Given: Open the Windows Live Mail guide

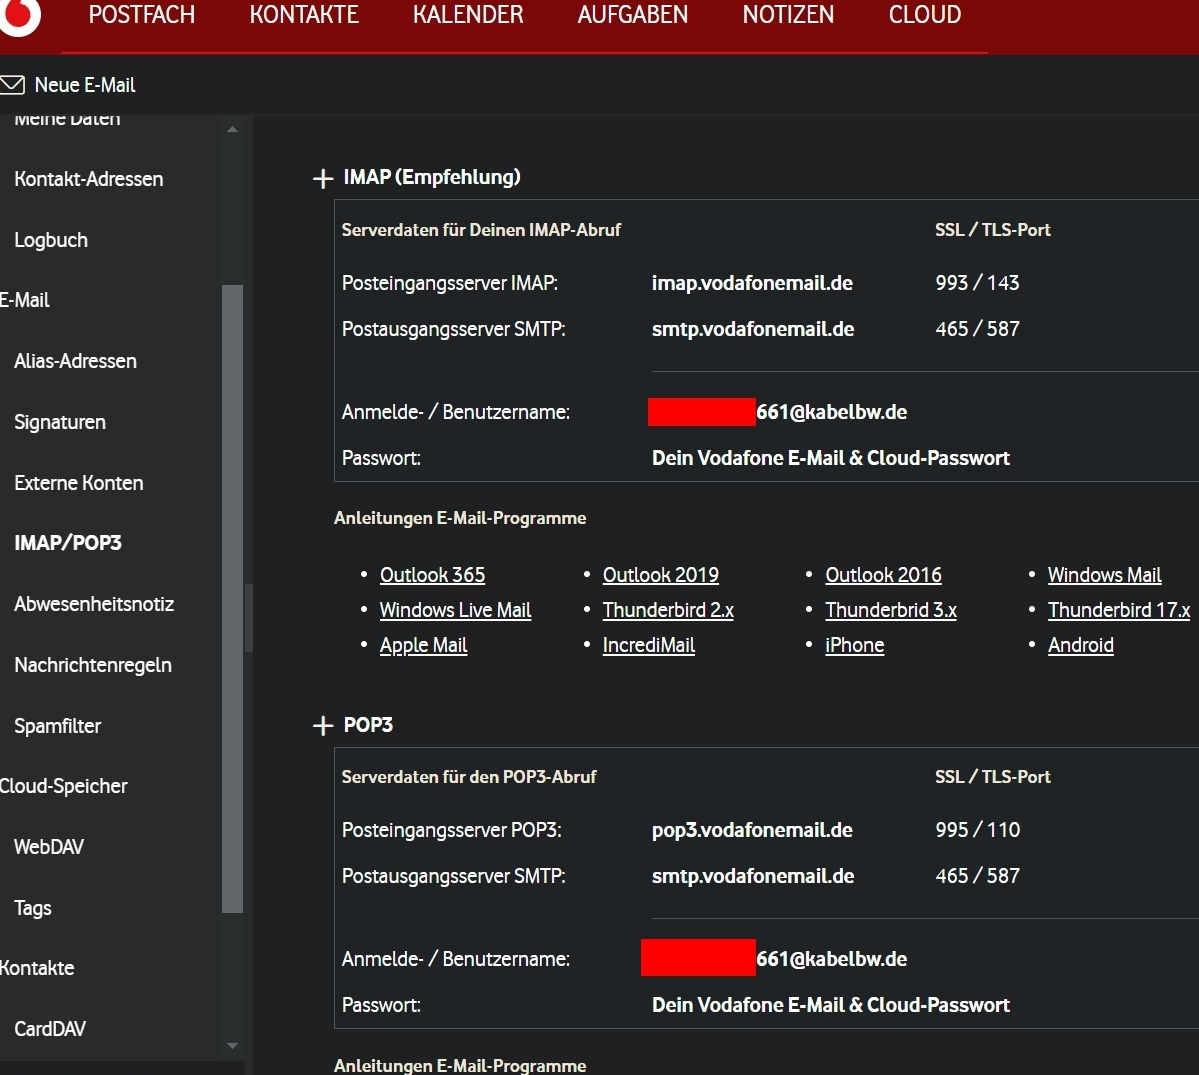Looking at the screenshot, I should [455, 610].
